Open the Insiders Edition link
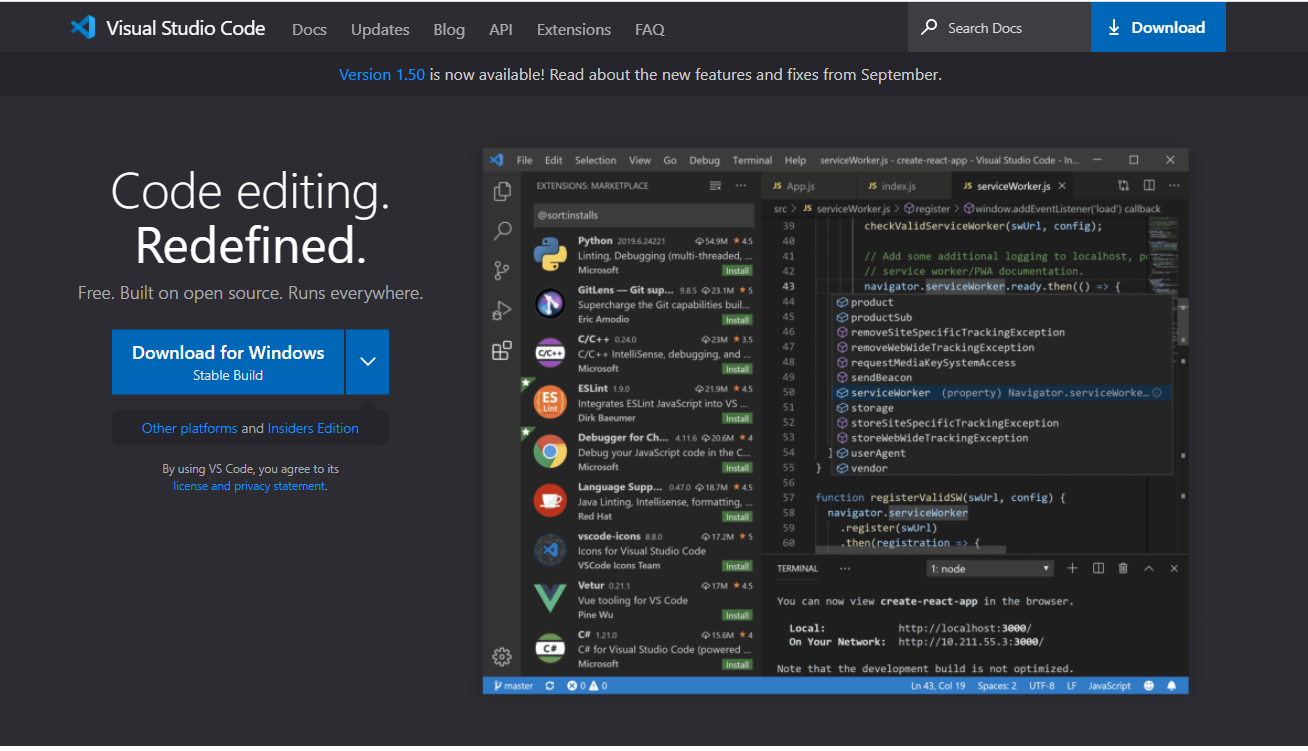This screenshot has height=751, width=1308. point(313,428)
